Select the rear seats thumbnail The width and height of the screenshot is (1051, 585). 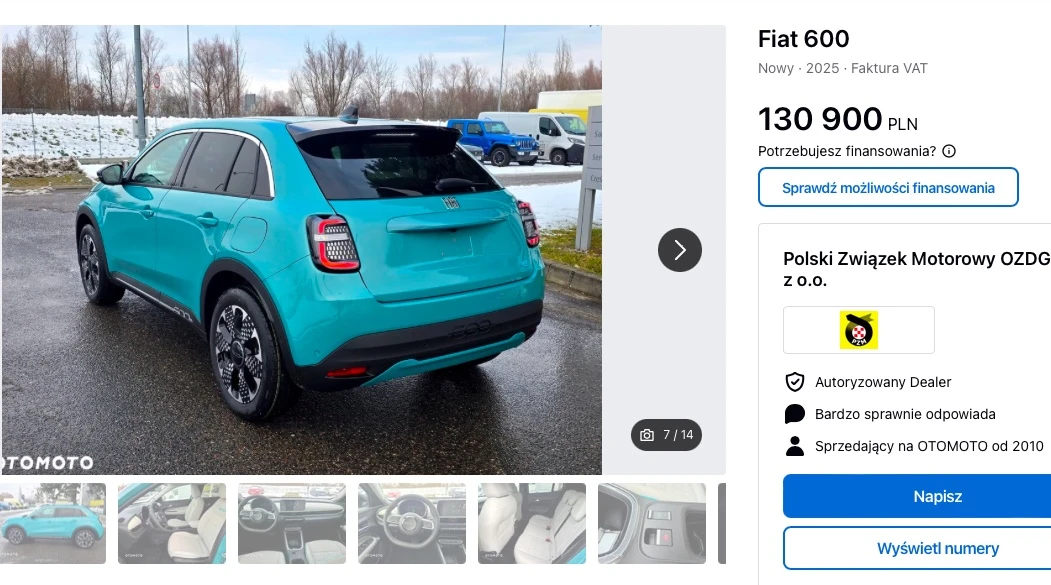(x=532, y=523)
